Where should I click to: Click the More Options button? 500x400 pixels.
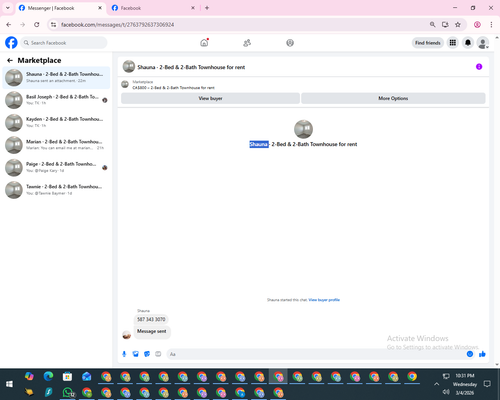[x=393, y=98]
